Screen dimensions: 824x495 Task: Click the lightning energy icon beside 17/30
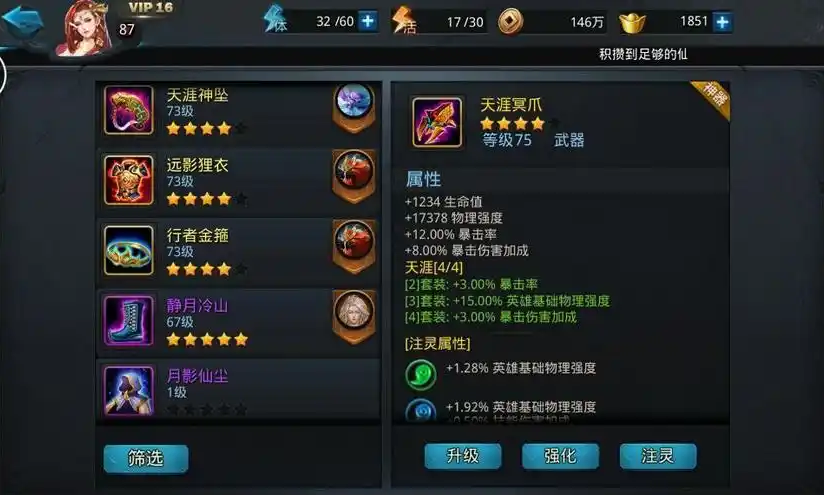(404, 21)
